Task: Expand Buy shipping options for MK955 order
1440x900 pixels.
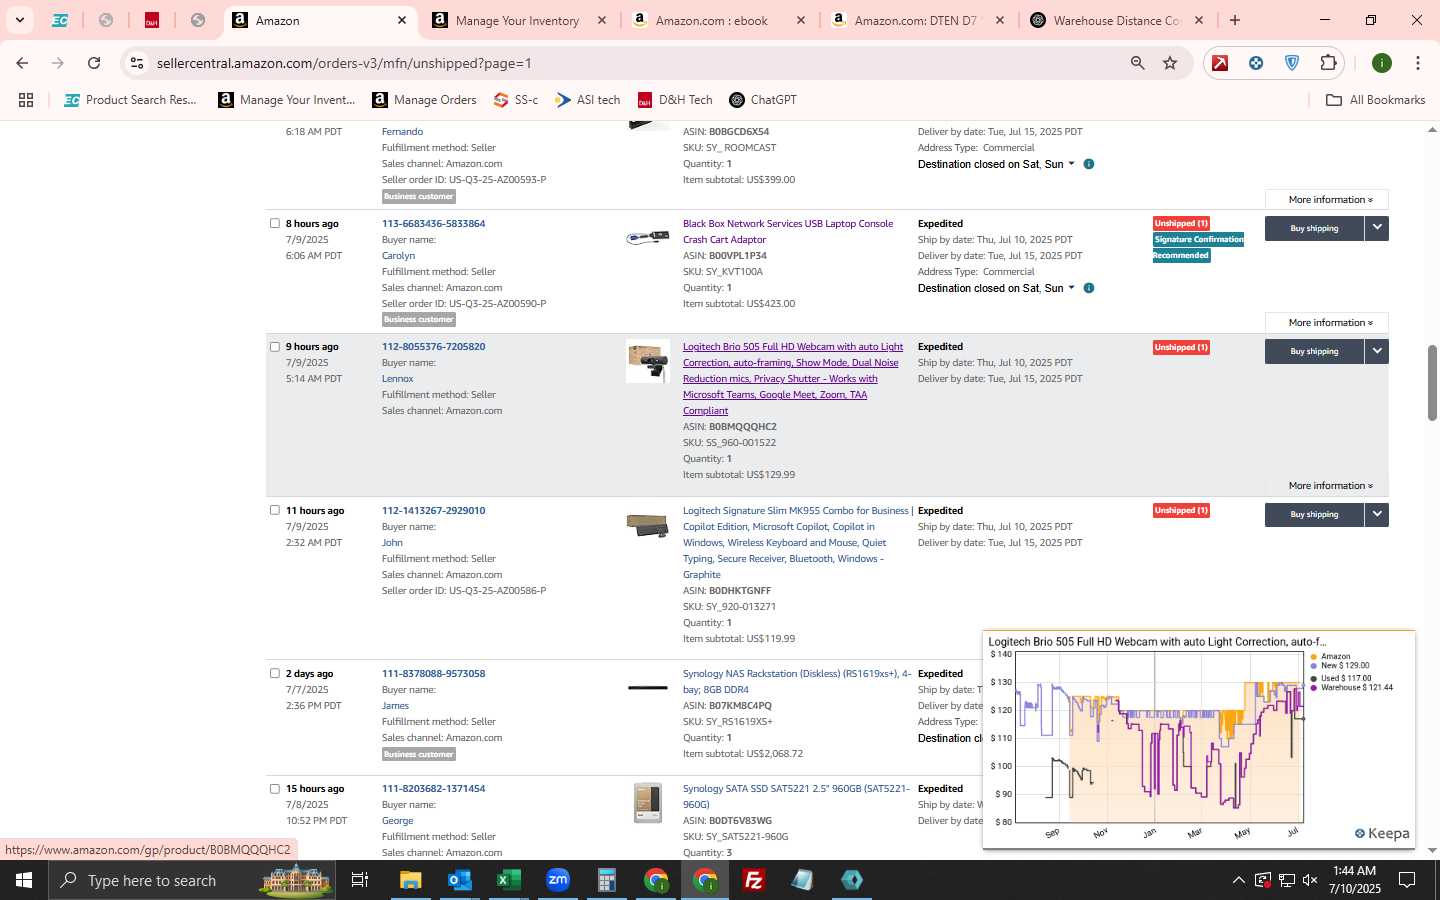Action: pos(1377,514)
